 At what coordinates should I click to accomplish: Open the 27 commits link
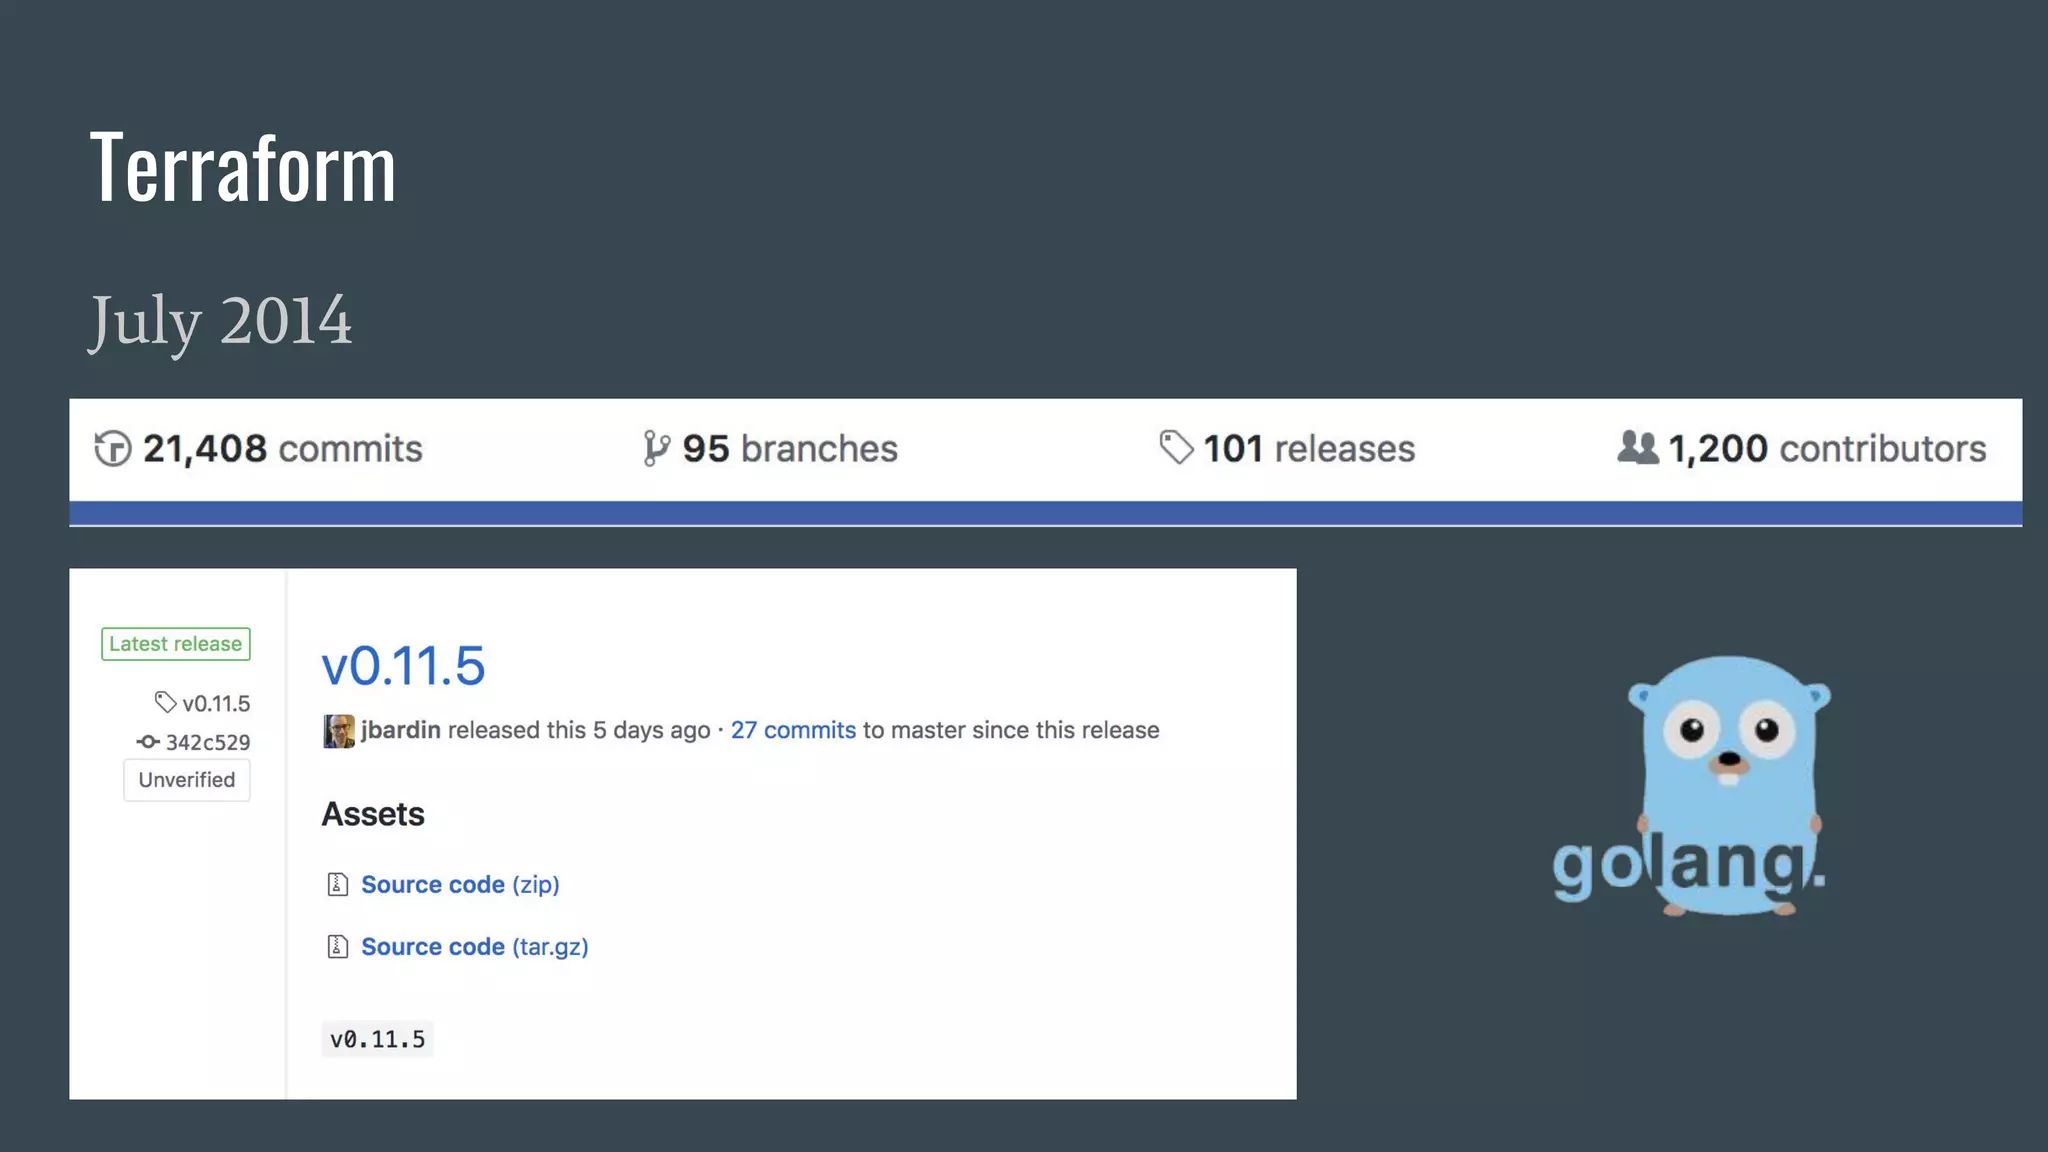coord(793,730)
